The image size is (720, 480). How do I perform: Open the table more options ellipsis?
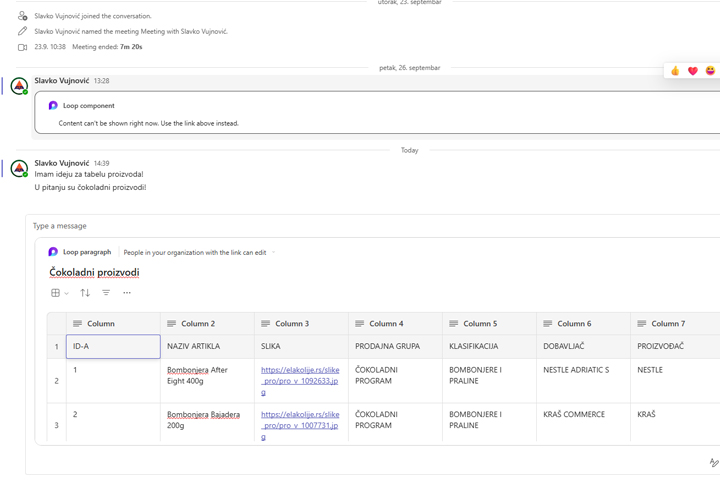tap(127, 293)
